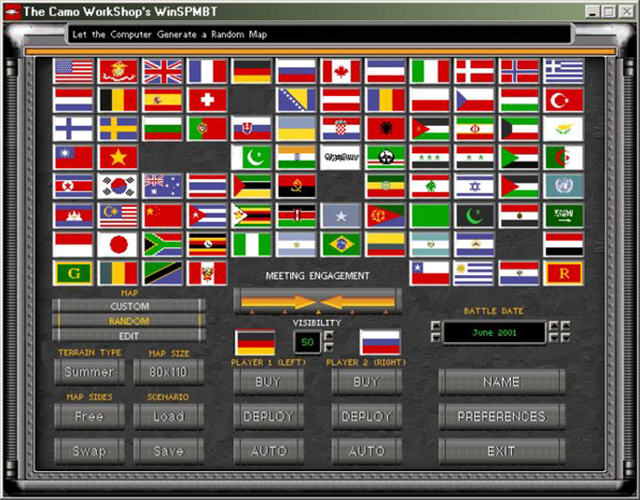Click the down arrow left of battle date
The width and height of the screenshot is (640, 500).
(x=436, y=338)
